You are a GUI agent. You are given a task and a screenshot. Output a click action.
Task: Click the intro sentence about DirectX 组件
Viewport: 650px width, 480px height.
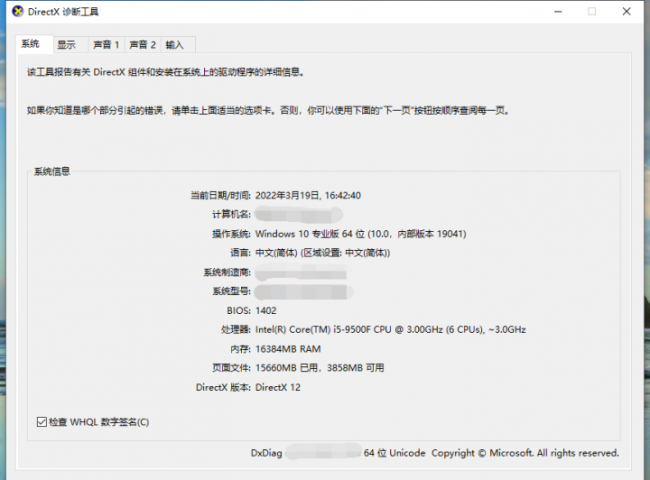pos(166,72)
